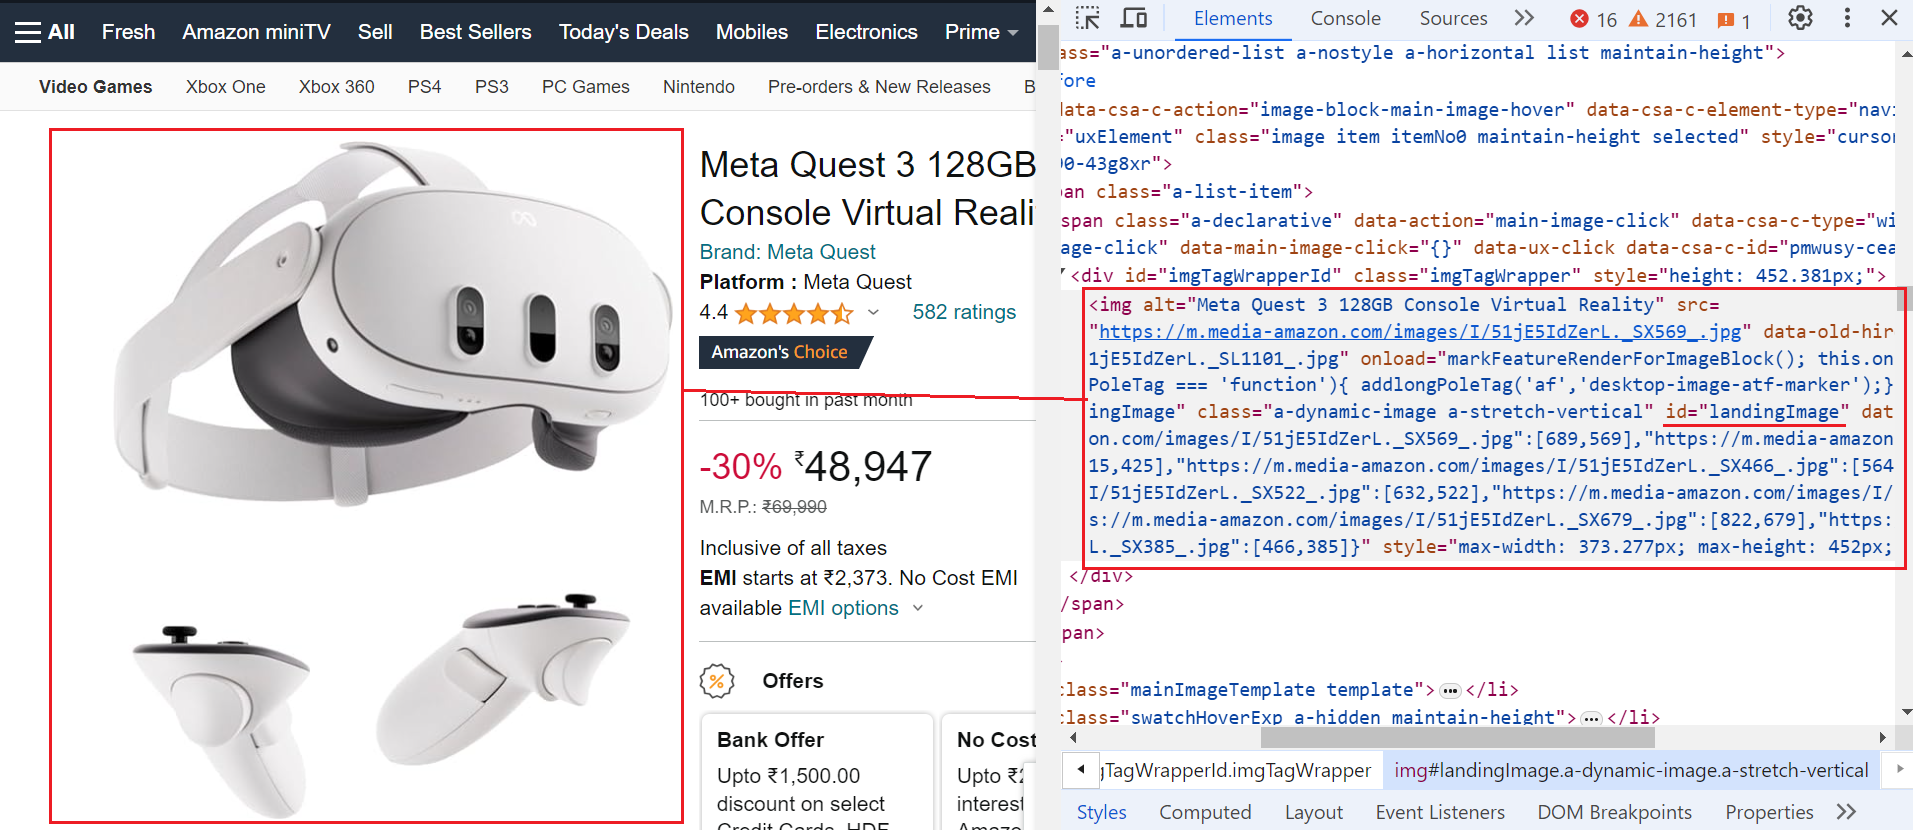Toggle the device toolbar icon
This screenshot has height=830, width=1913.
[x=1133, y=18]
